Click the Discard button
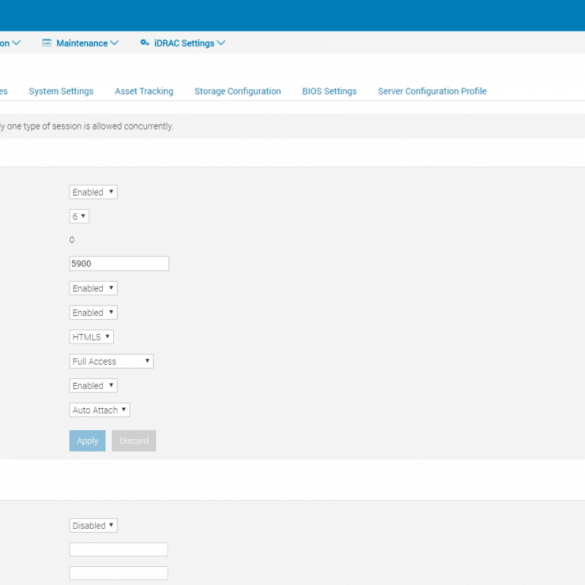 134,441
